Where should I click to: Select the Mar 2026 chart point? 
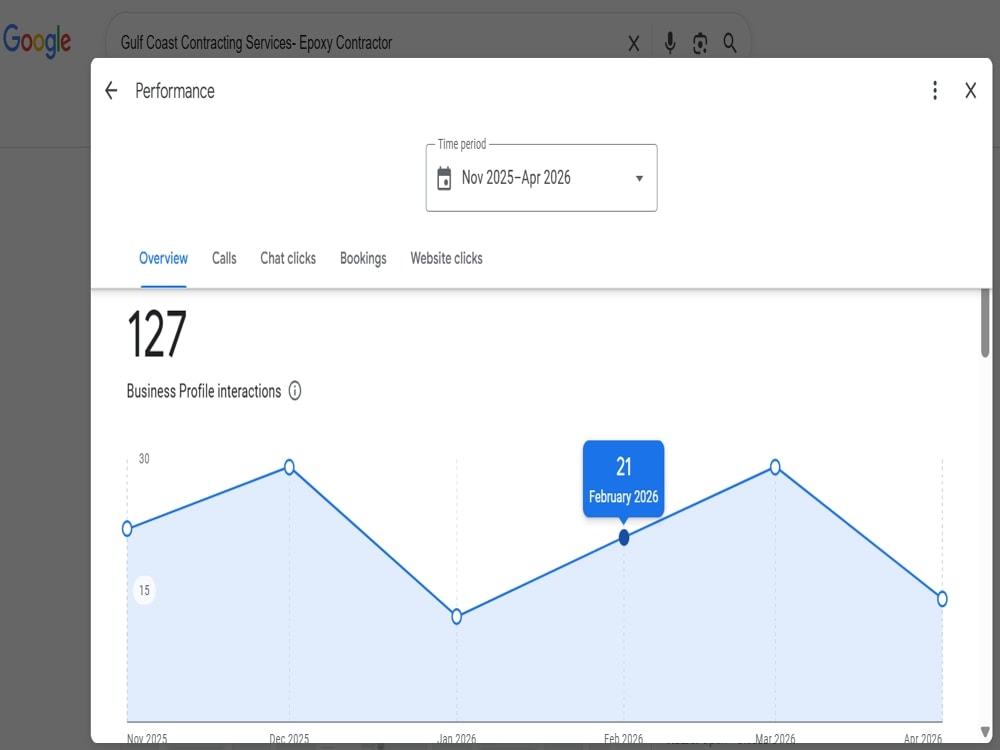pyautogui.click(x=775, y=467)
